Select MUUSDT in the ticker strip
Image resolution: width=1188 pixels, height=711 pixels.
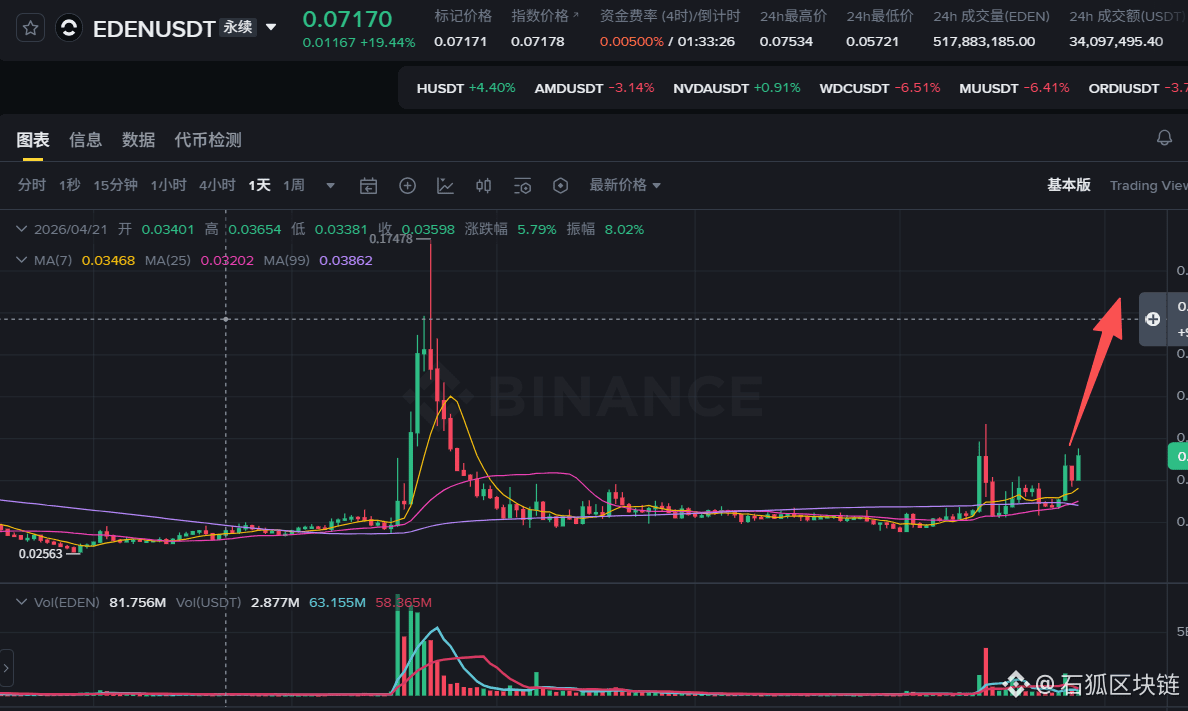tap(1014, 88)
